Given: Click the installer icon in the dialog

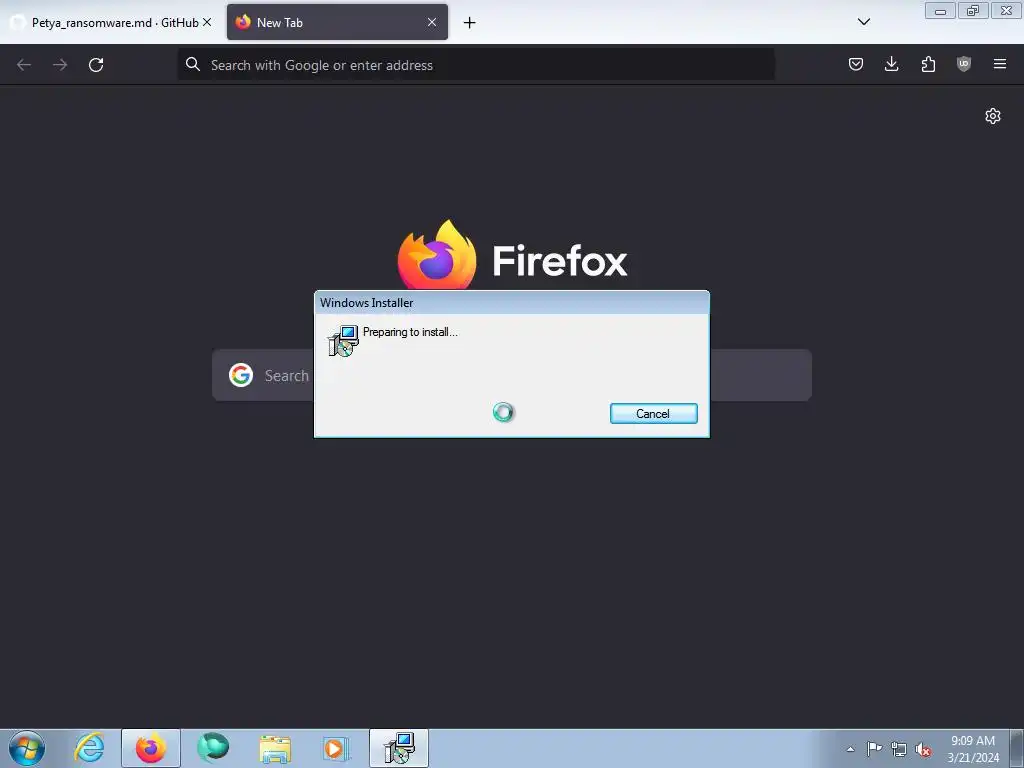Looking at the screenshot, I should [343, 341].
